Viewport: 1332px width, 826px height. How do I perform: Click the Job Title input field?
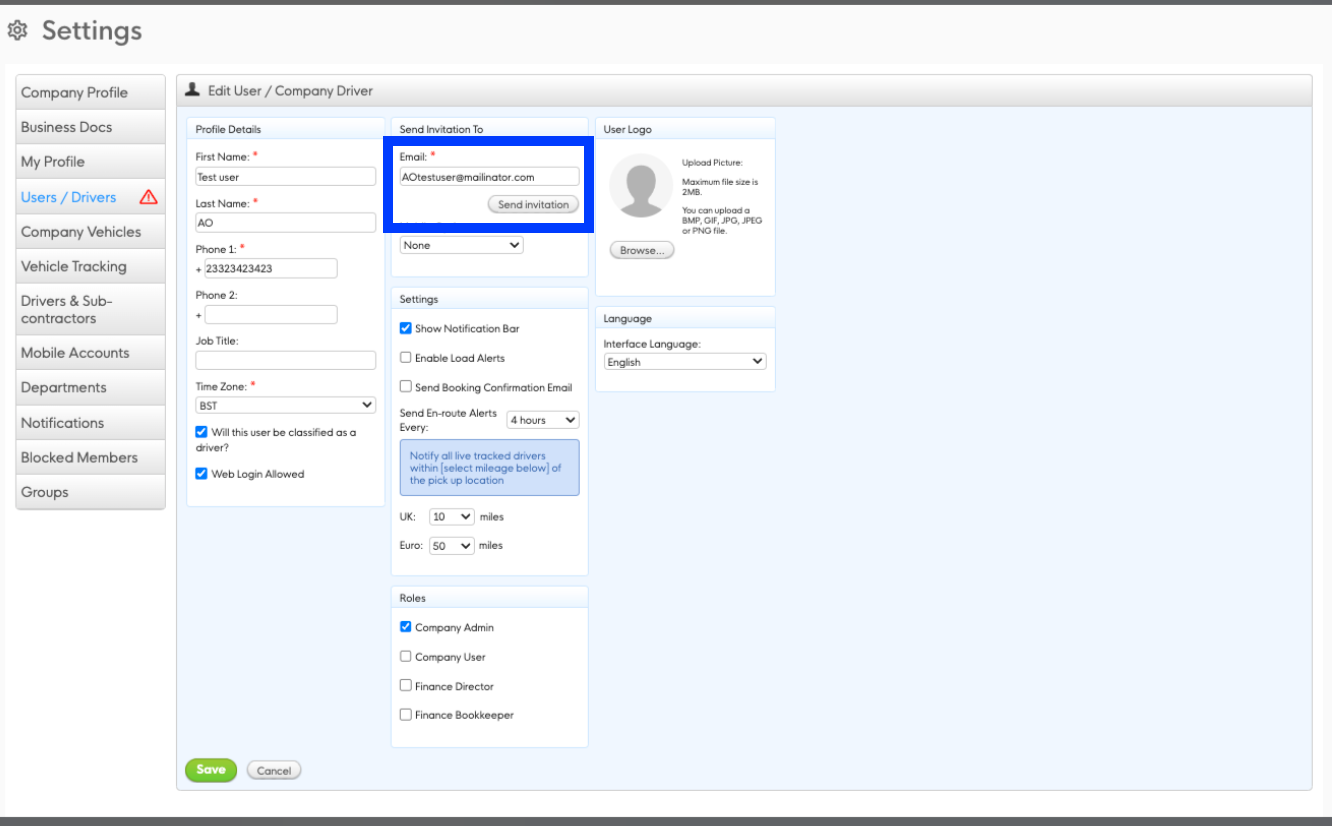click(285, 360)
